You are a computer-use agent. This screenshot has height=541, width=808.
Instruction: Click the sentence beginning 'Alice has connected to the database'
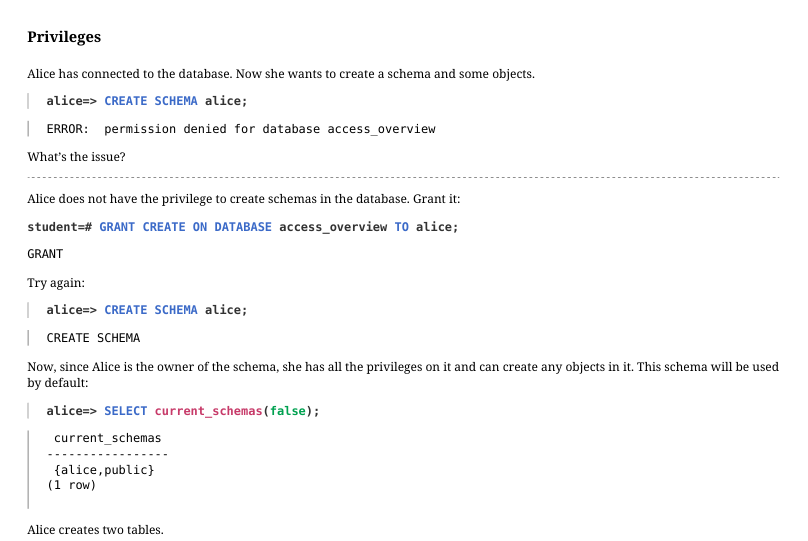(x=281, y=74)
